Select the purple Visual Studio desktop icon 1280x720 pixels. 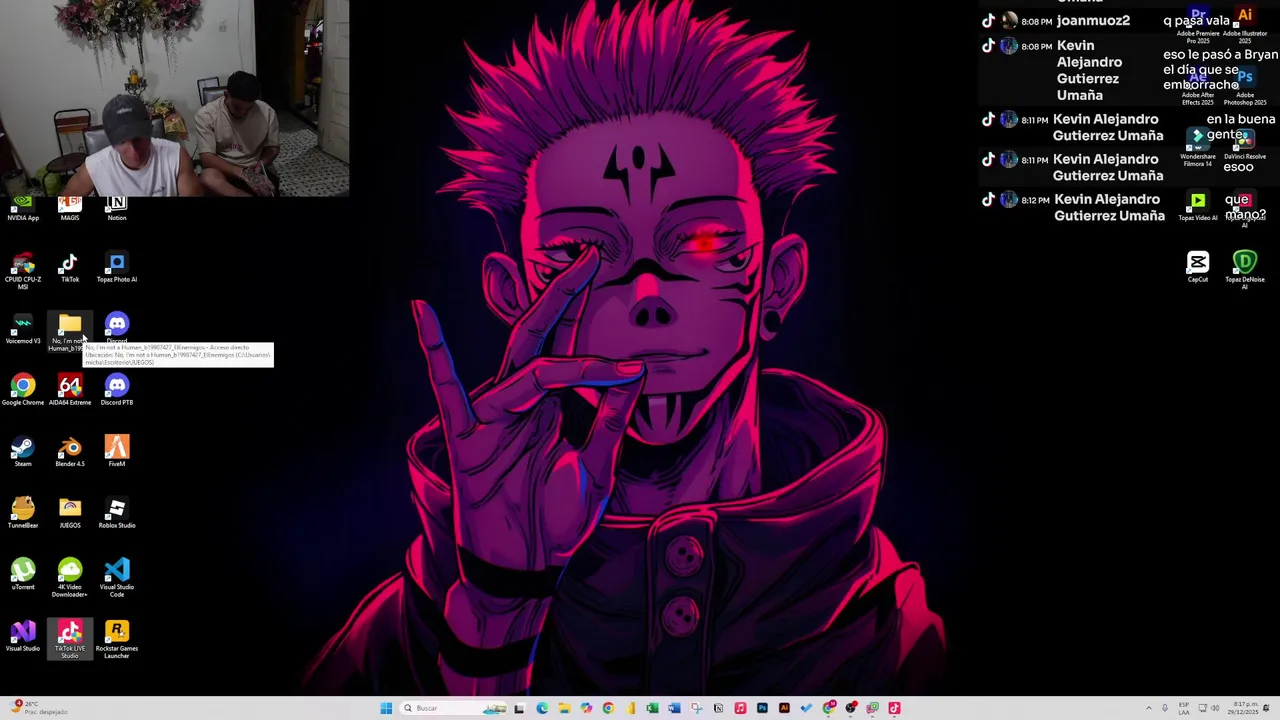23,637
